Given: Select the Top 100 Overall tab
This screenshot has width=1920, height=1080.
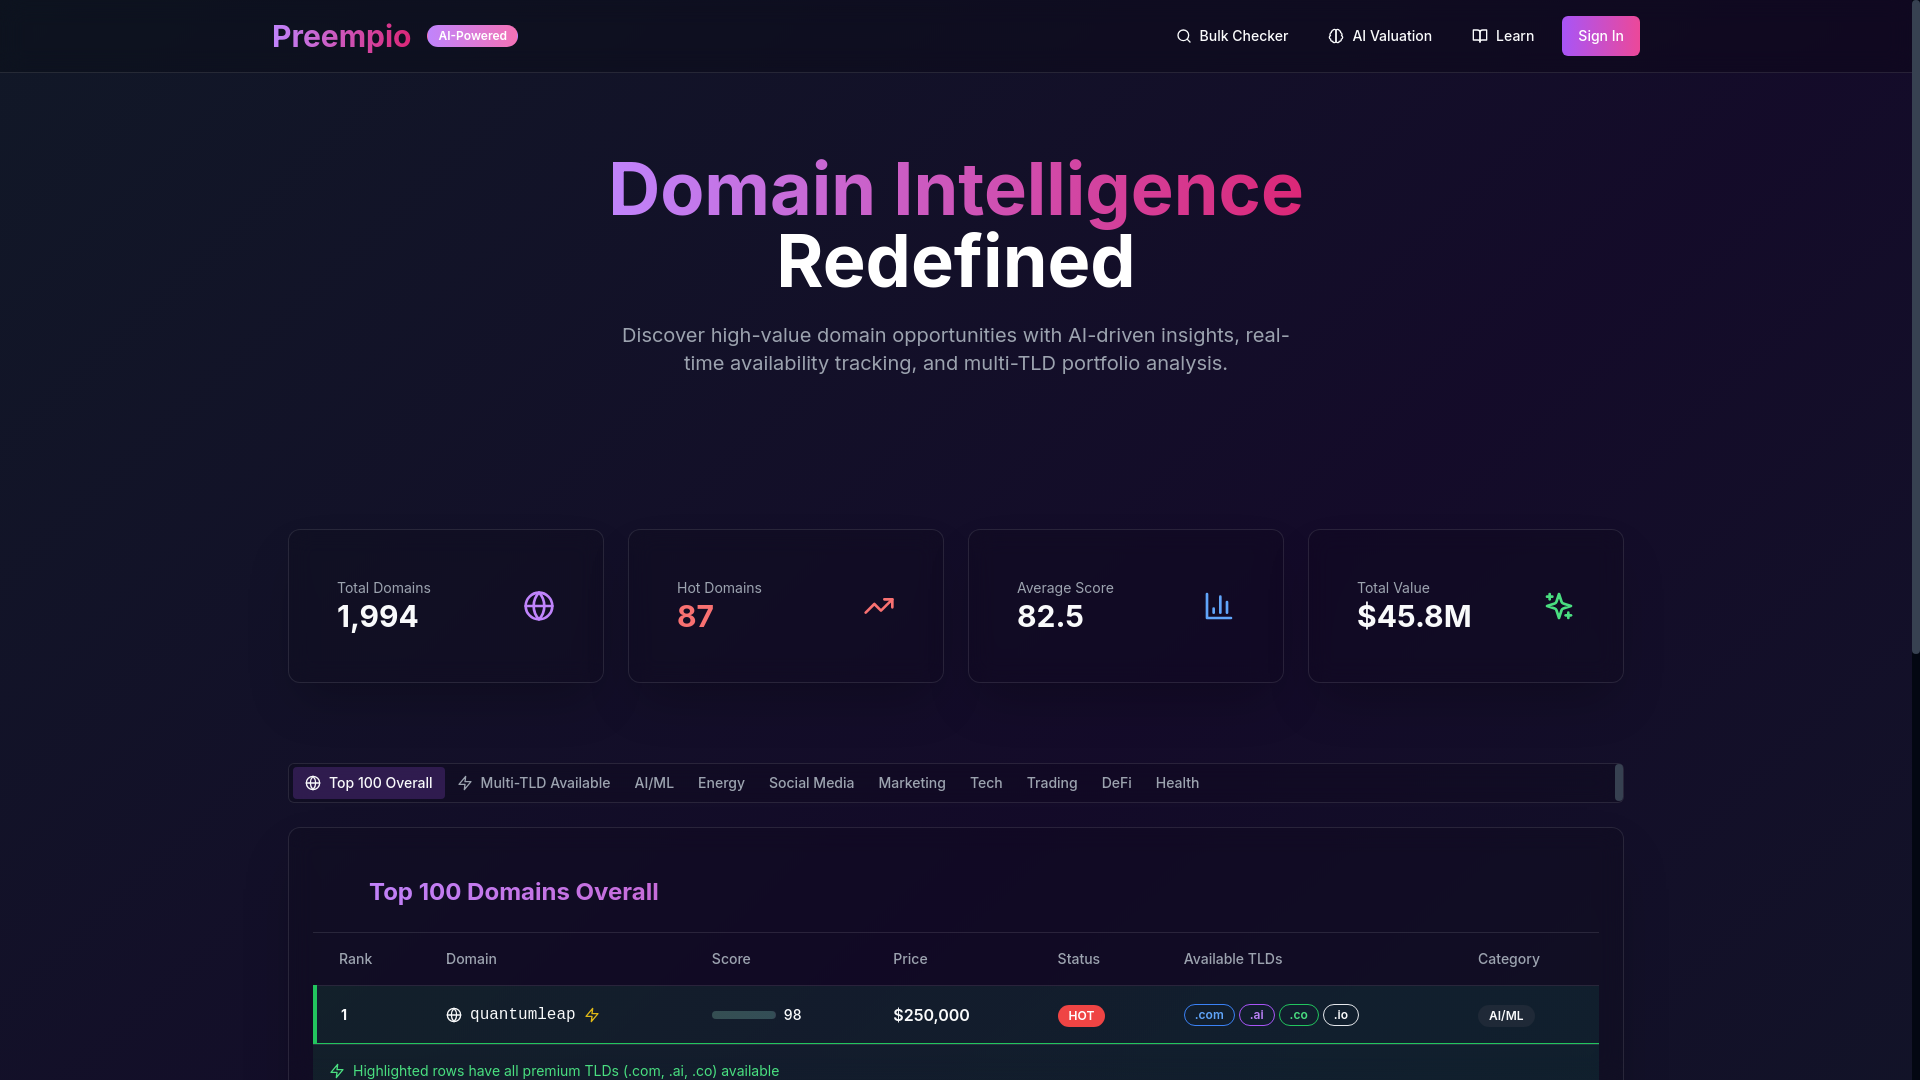Looking at the screenshot, I should pos(369,783).
